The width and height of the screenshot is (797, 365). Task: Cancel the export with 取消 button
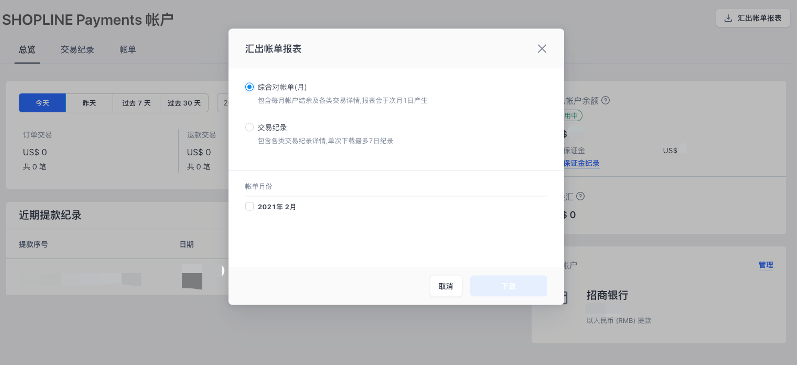pos(446,286)
